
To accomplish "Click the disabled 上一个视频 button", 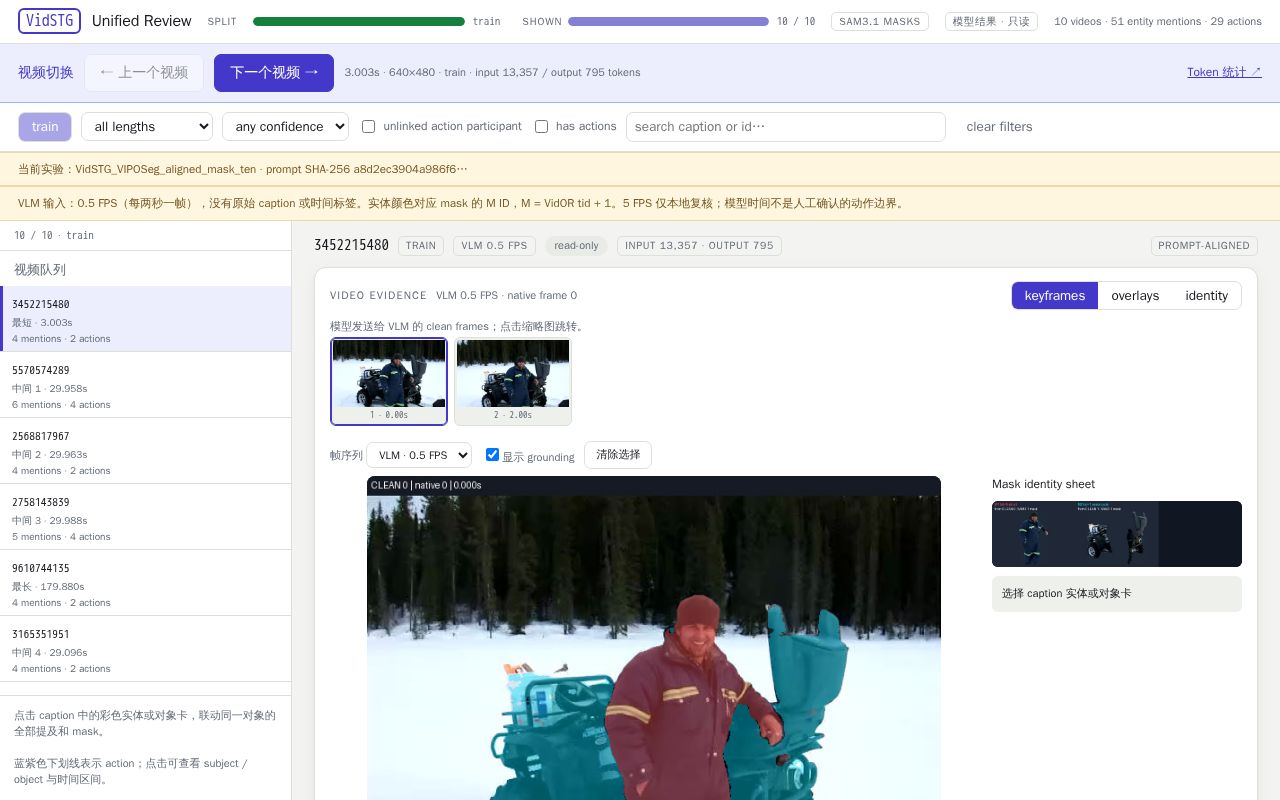I will click(x=144, y=73).
